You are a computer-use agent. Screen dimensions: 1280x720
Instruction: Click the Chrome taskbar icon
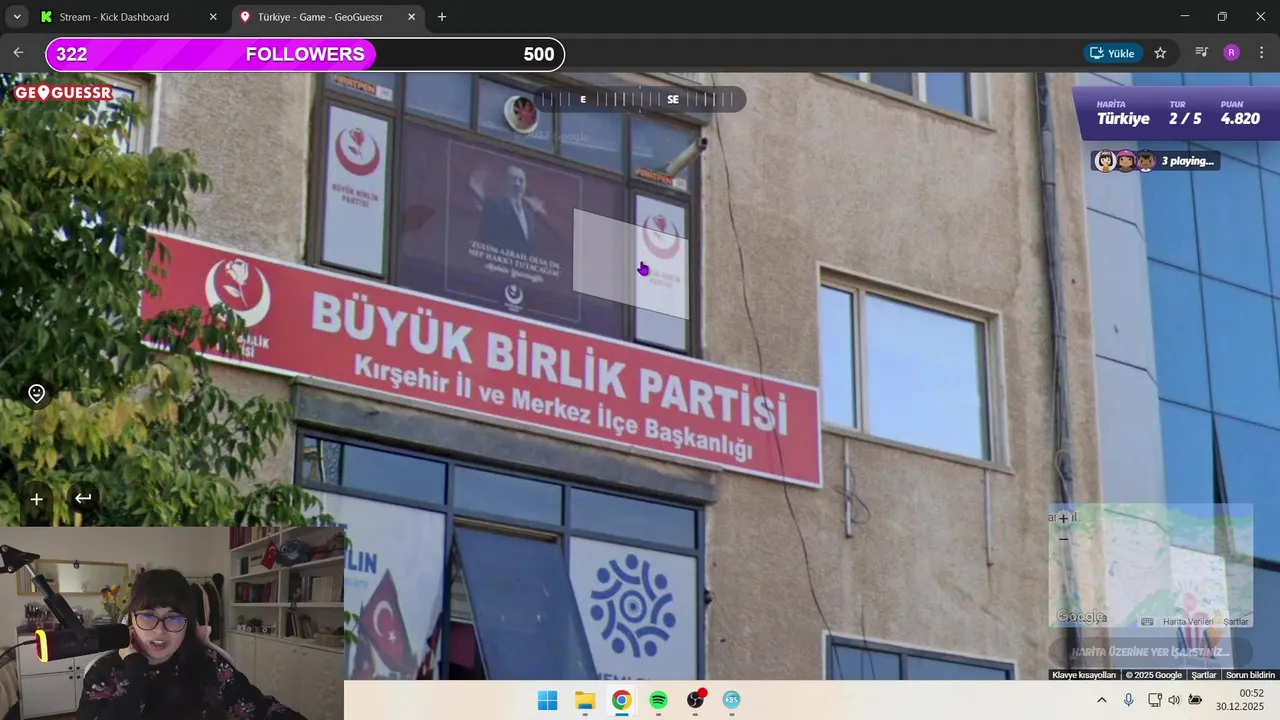pos(621,700)
